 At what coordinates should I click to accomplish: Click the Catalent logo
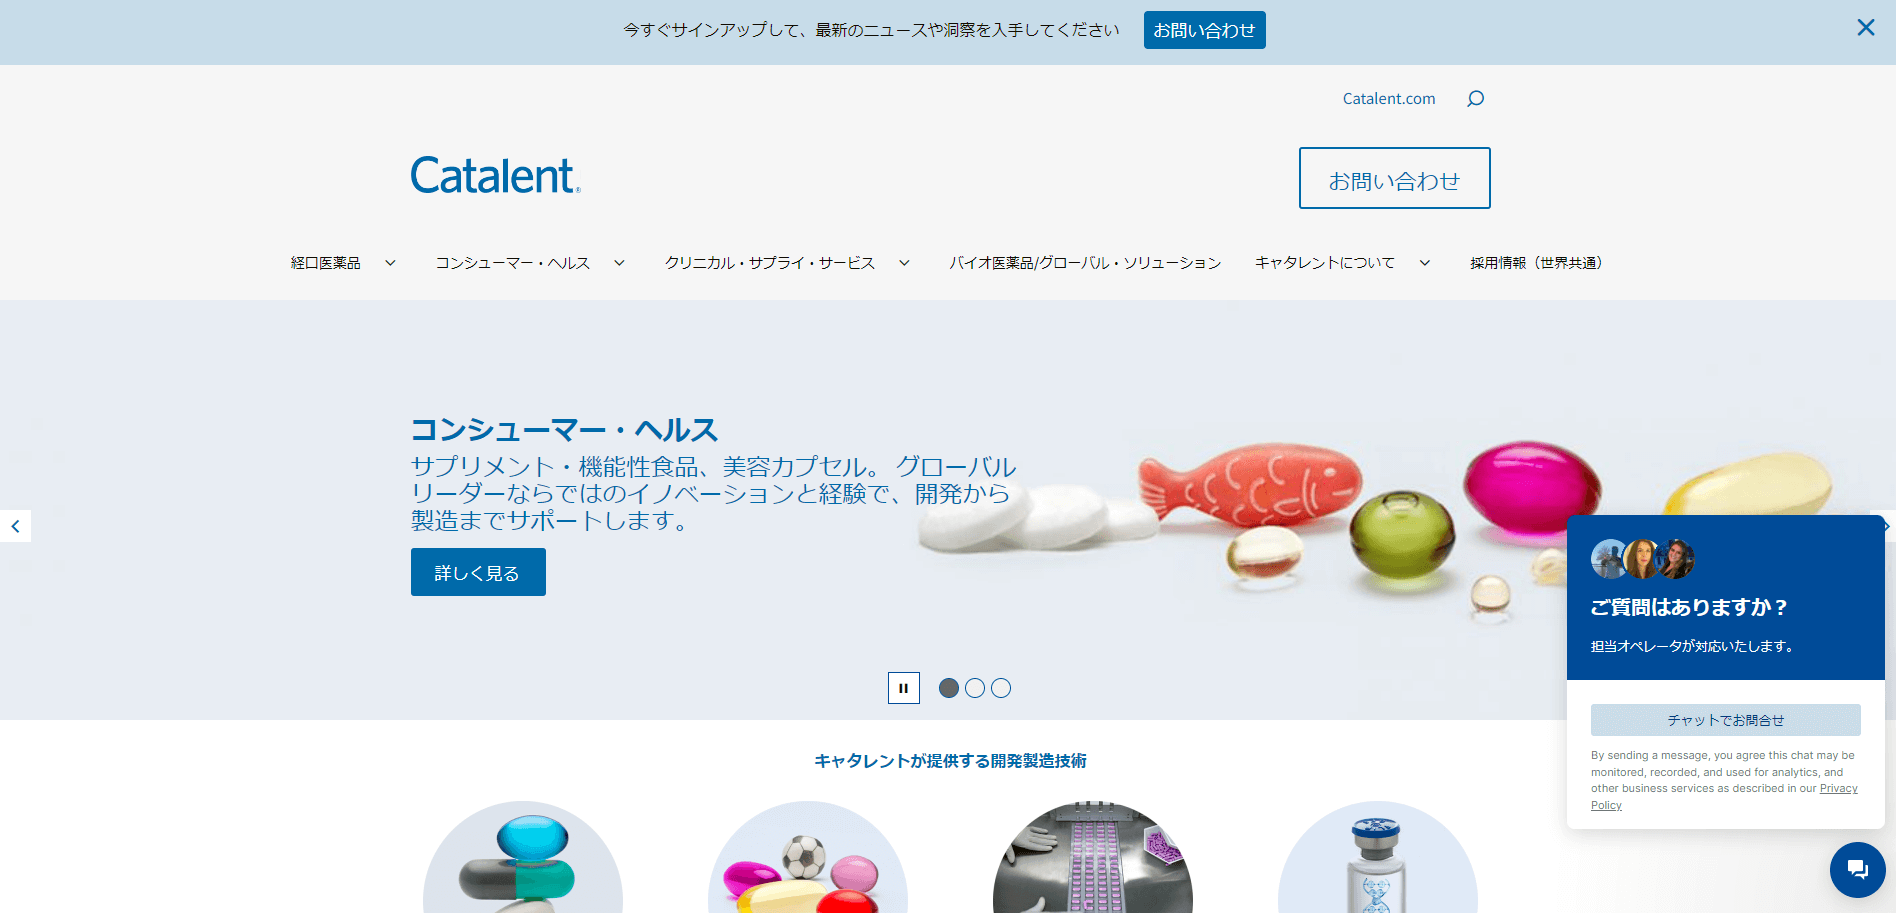click(x=495, y=175)
